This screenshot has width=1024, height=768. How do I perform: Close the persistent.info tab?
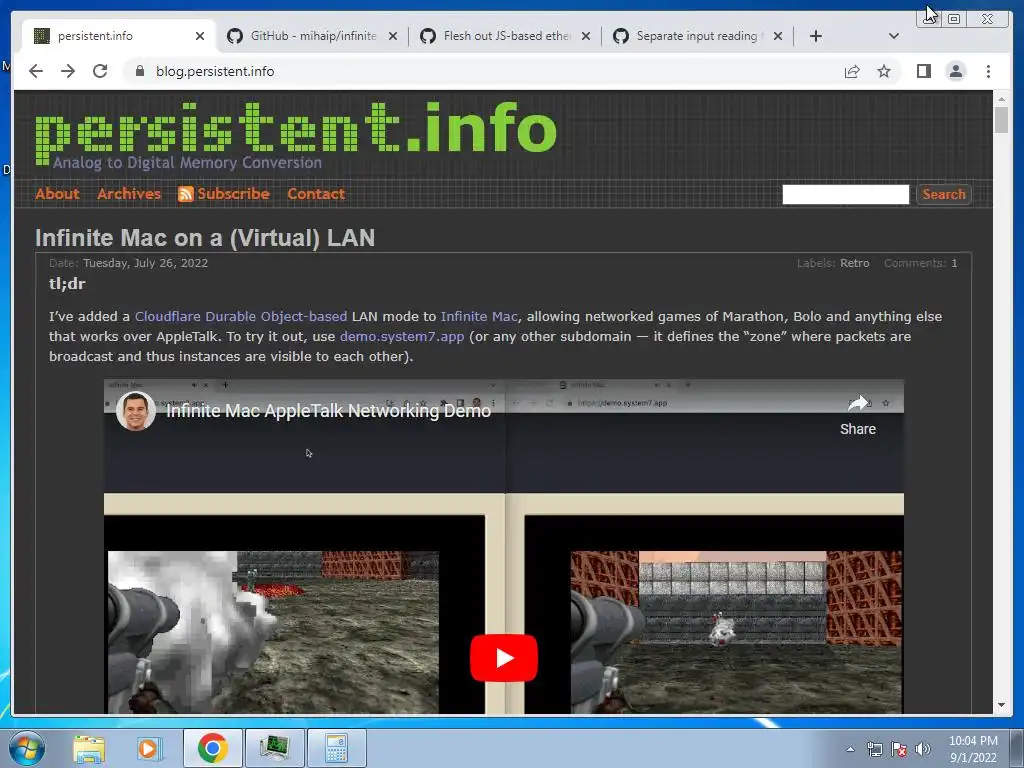[200, 36]
